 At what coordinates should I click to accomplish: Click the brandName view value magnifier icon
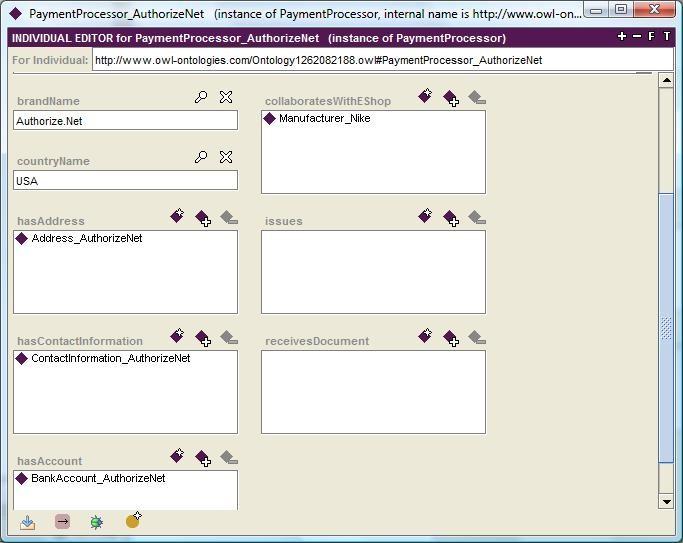click(201, 97)
